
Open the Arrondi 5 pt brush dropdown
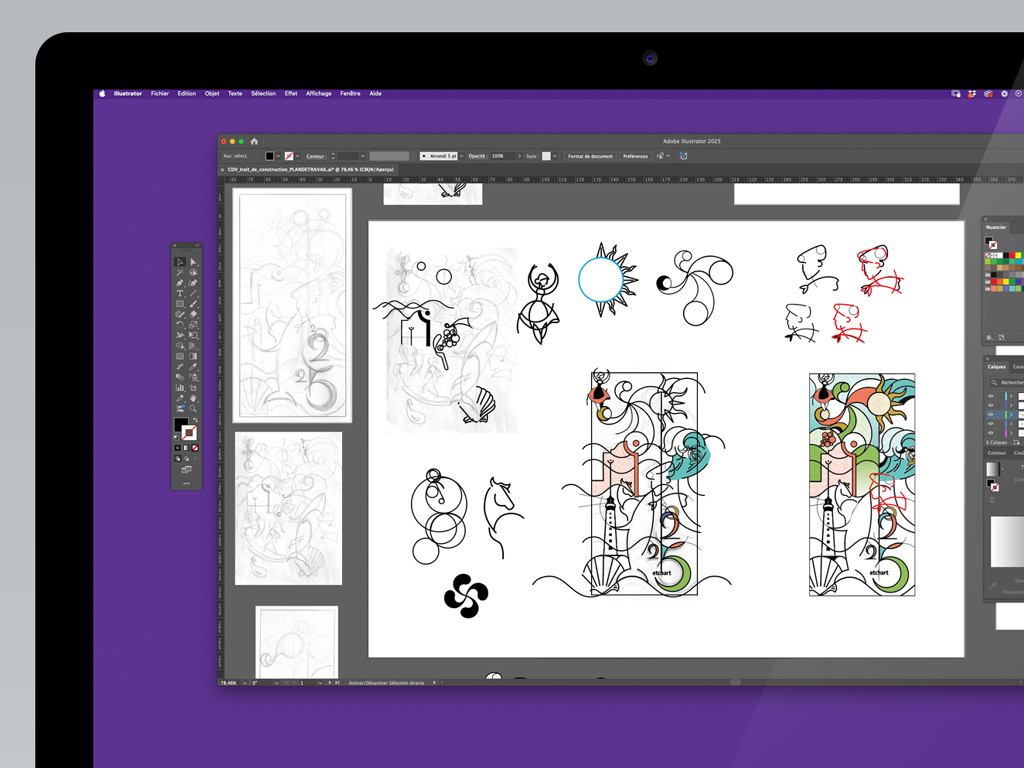pos(462,156)
